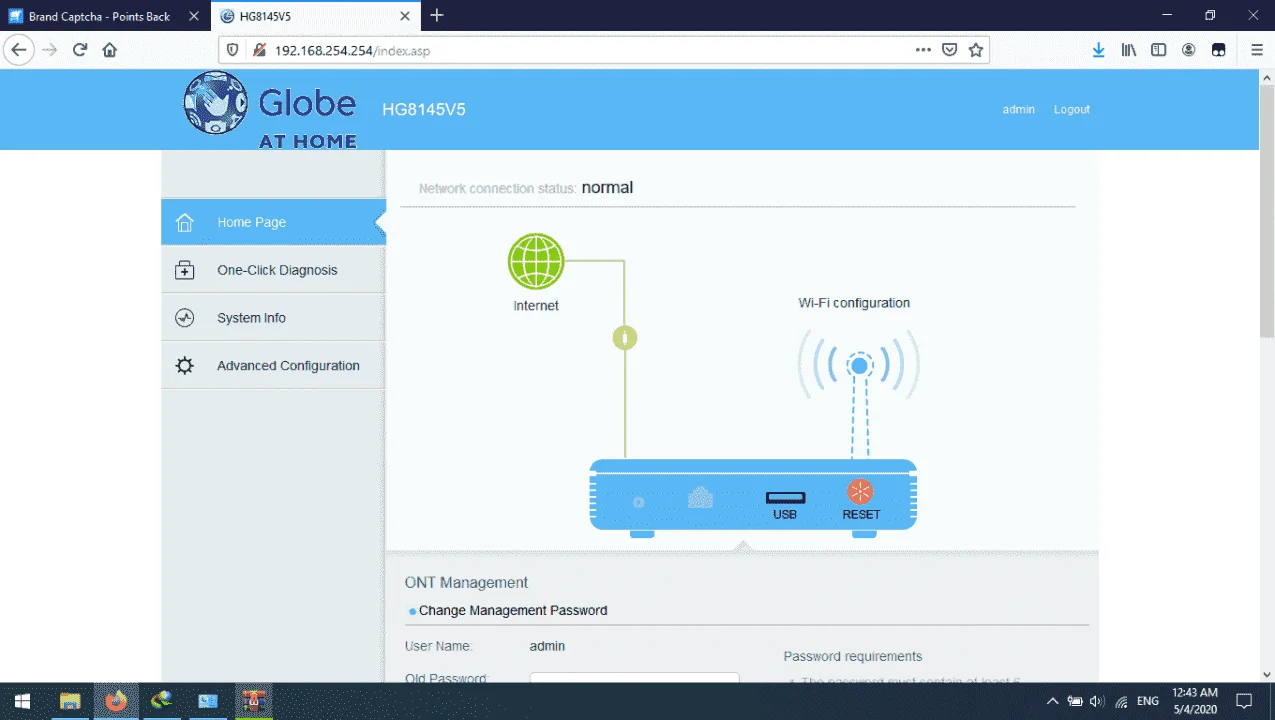Click the Change Management Password heading
This screenshot has height=720, width=1275.
pyautogui.click(x=513, y=610)
